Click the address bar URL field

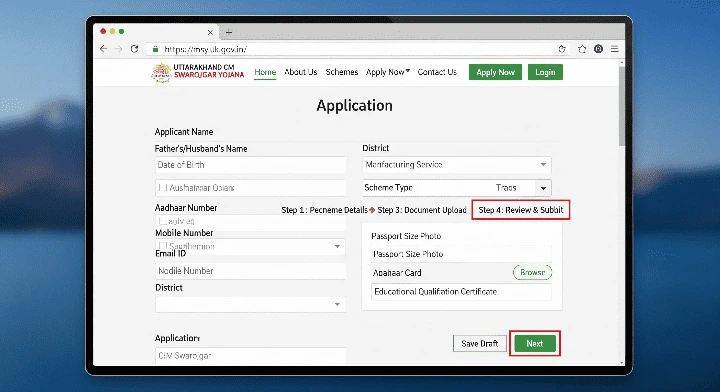pos(358,49)
